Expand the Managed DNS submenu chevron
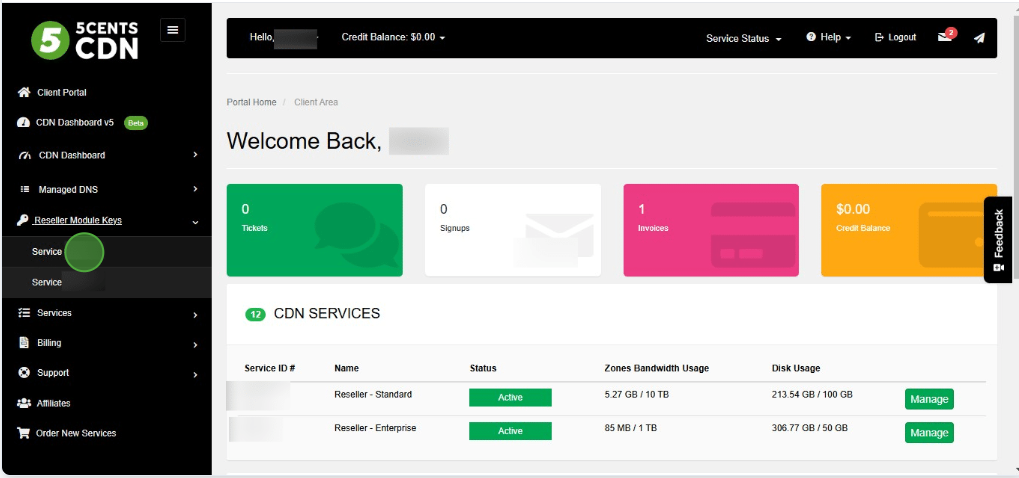 pos(195,189)
